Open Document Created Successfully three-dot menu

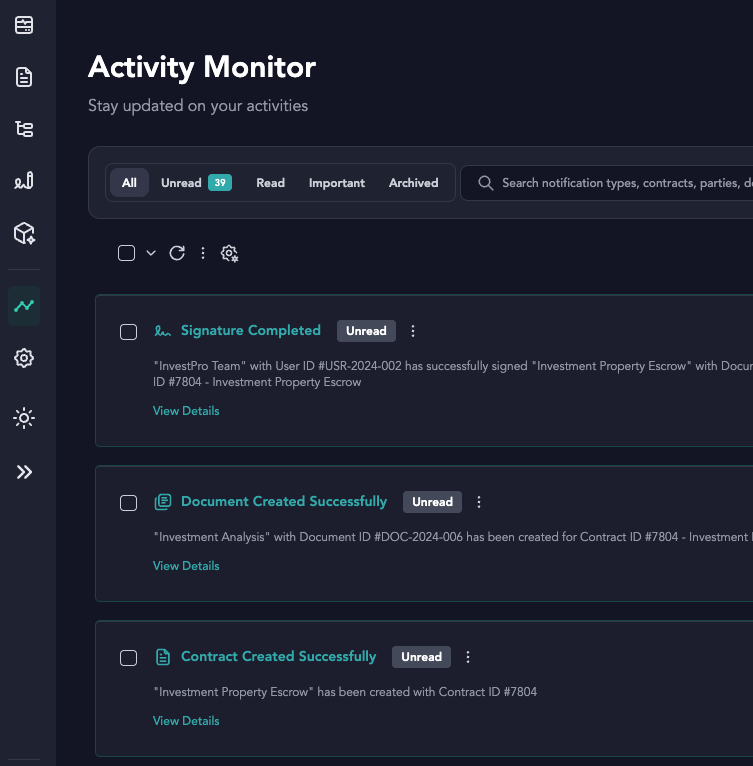[x=479, y=502]
